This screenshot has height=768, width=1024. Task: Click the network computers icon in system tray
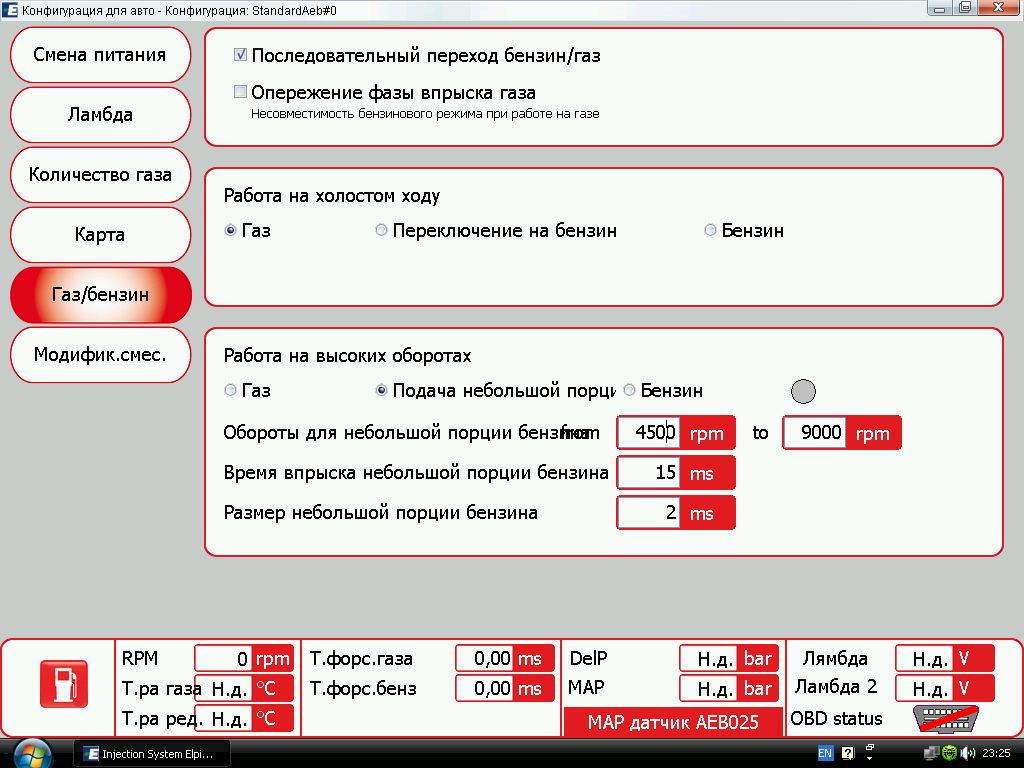[x=931, y=753]
